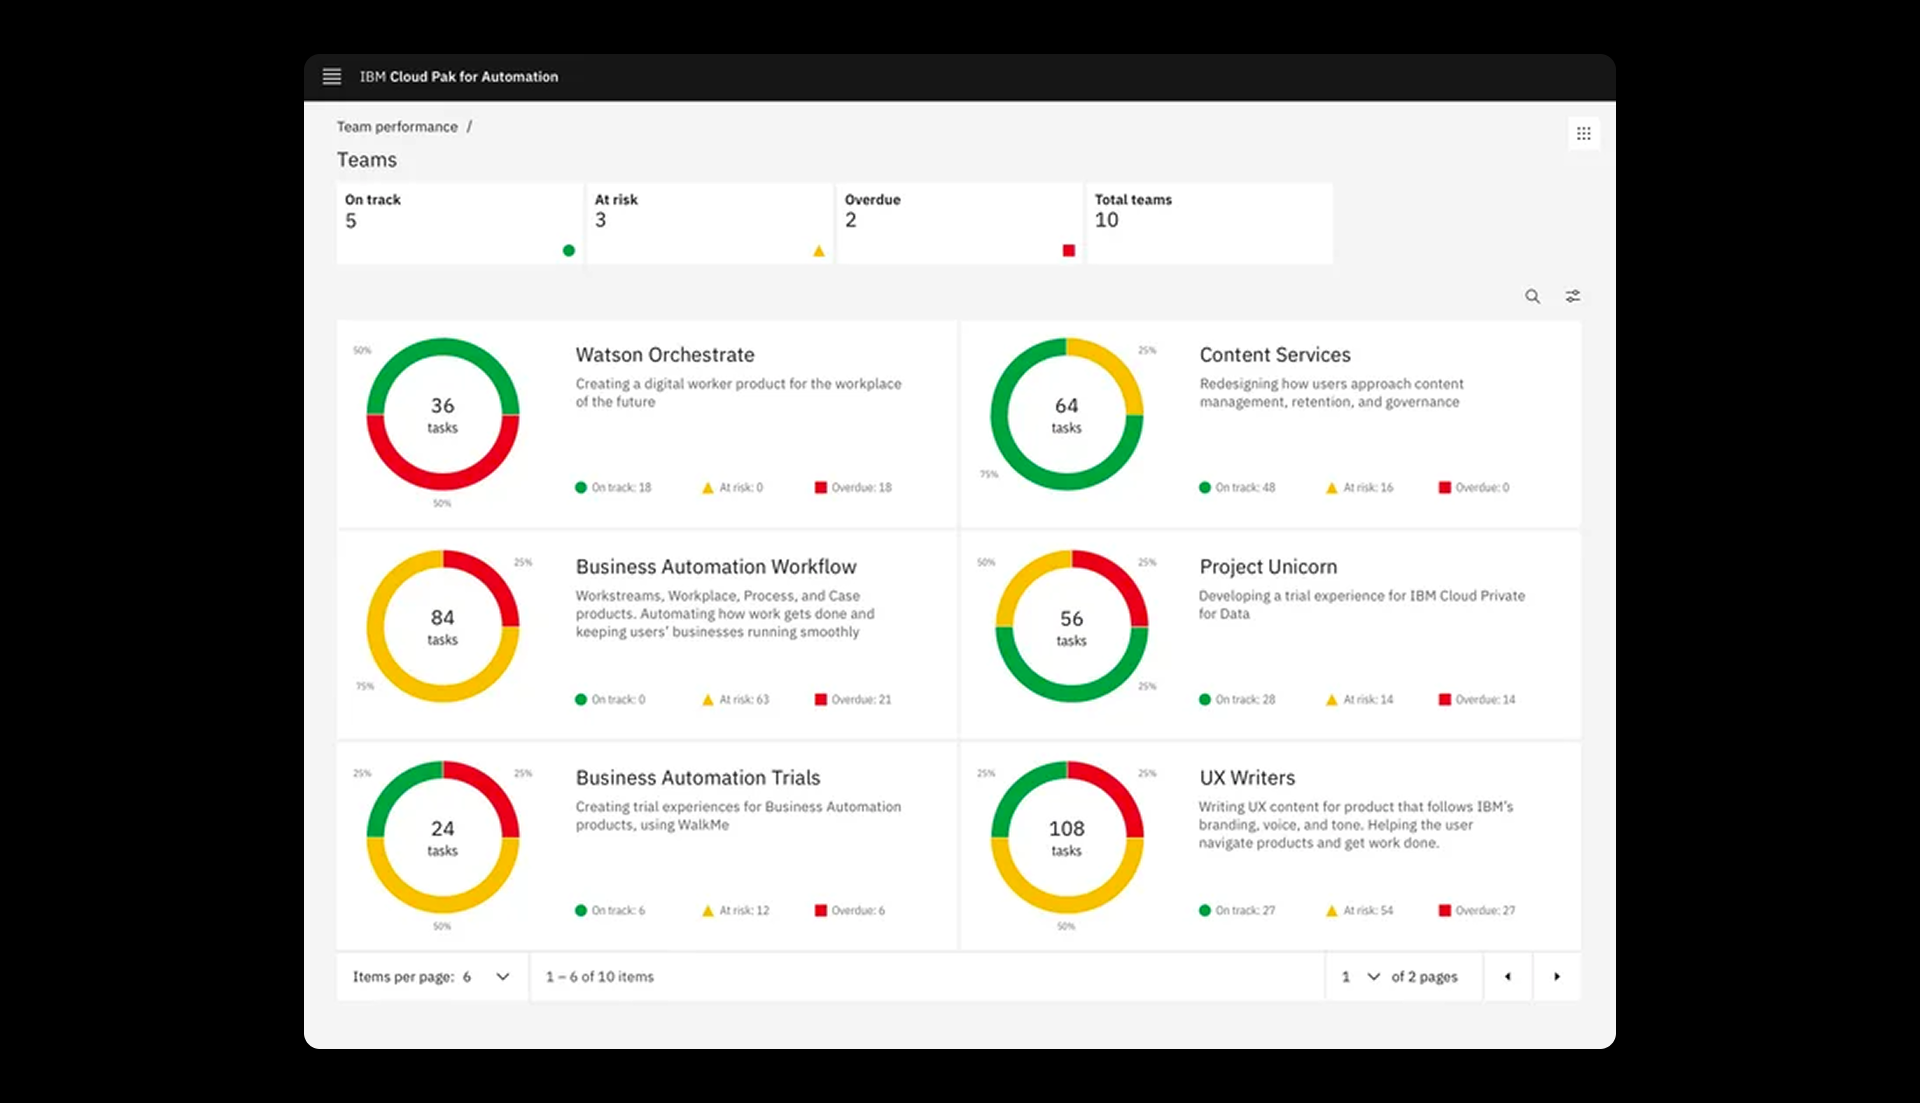Viewport: 1920px width, 1103px height.
Task: Click IBM Cloud Pak for Automation title
Action: point(459,77)
